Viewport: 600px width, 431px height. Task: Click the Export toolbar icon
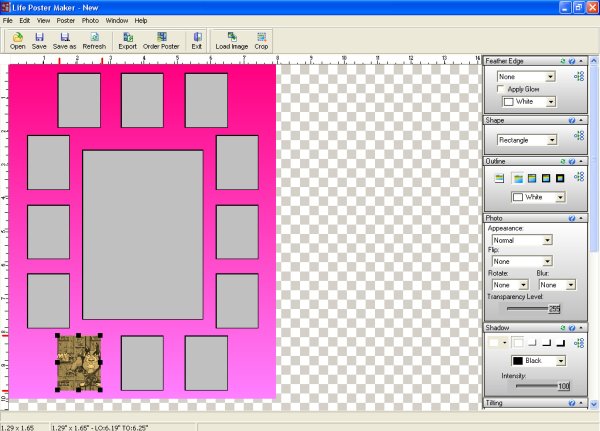tap(128, 40)
